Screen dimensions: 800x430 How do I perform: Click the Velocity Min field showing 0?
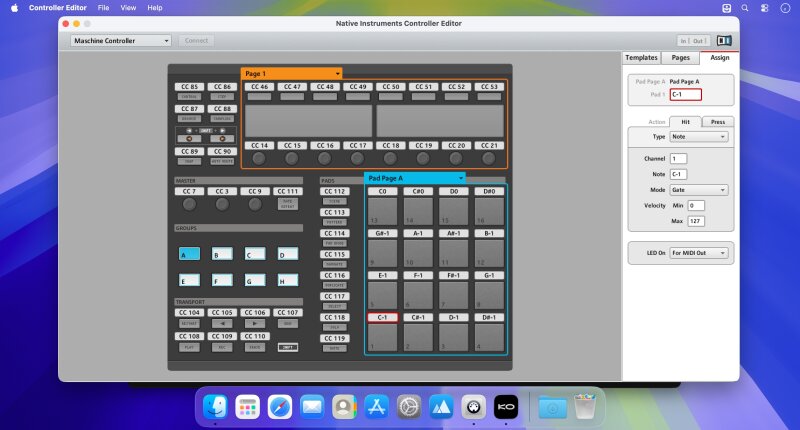pos(696,206)
